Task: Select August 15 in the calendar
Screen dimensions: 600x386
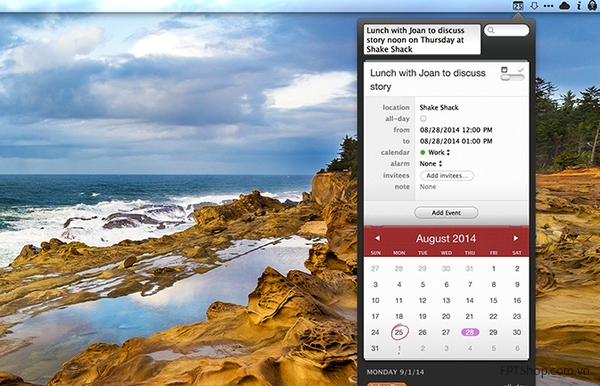Action: click(494, 300)
